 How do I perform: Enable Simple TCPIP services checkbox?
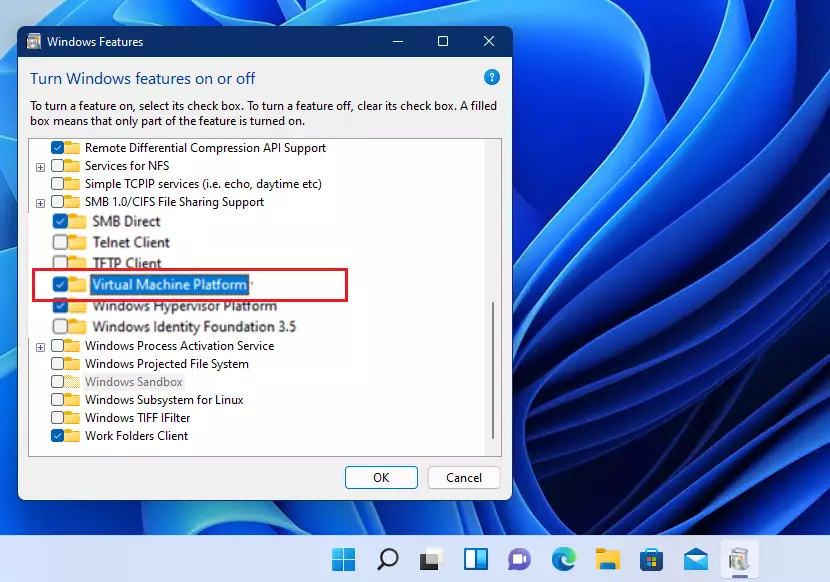click(57, 184)
